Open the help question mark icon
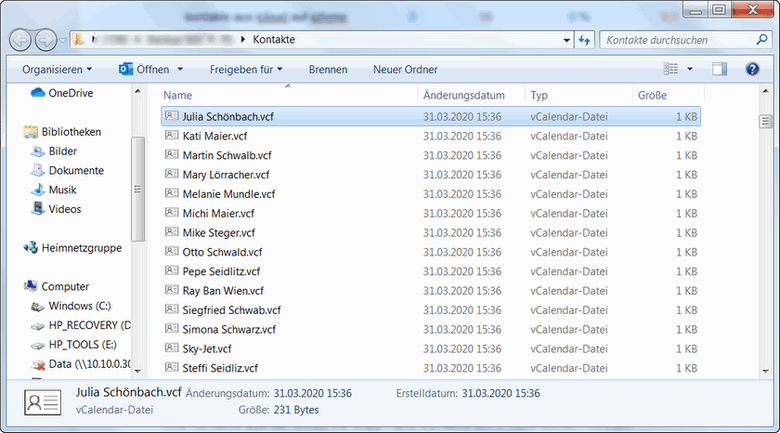Screen dimensions: 780x433 (752, 69)
